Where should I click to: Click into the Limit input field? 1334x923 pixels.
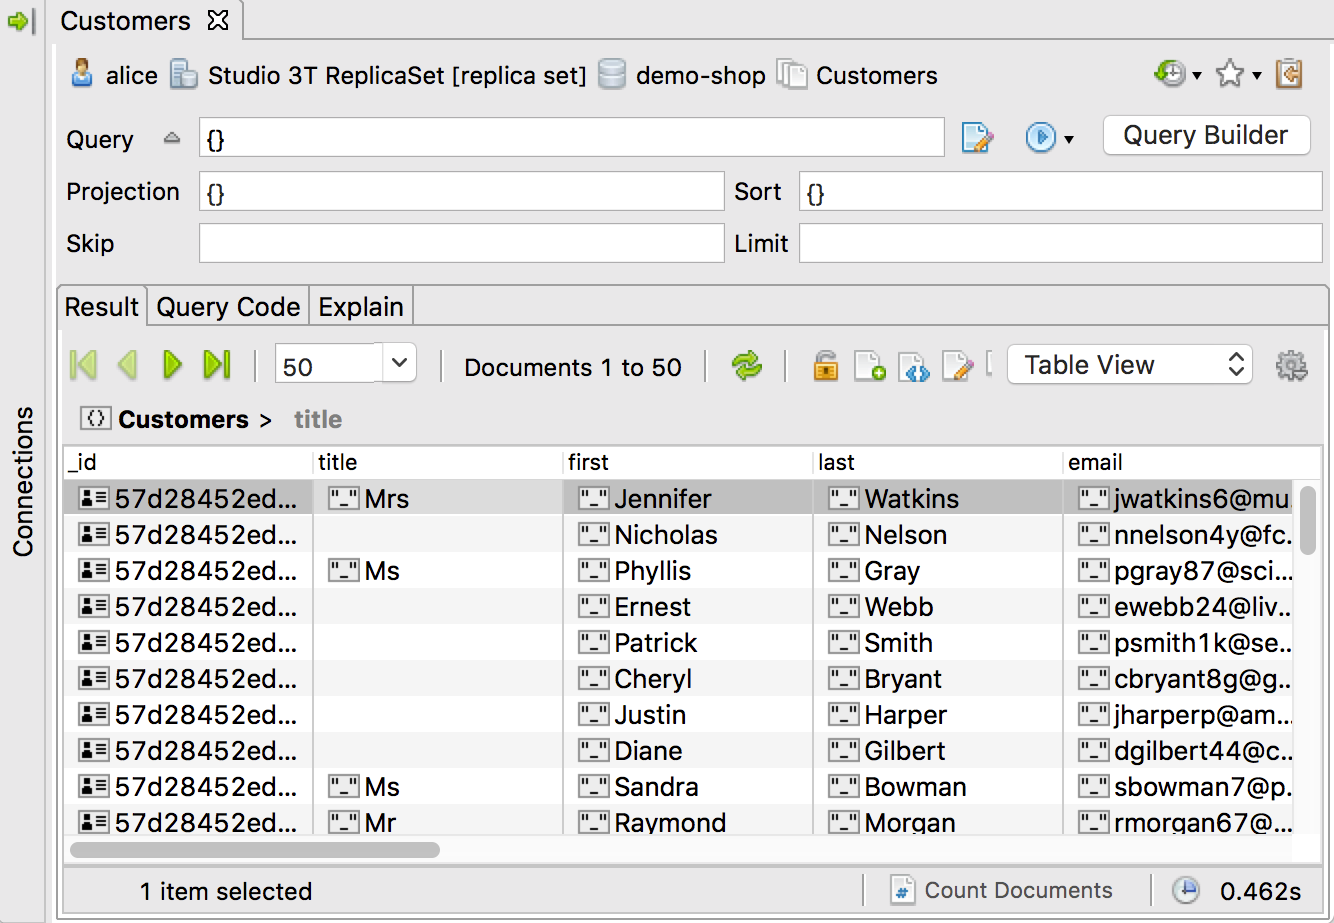(x=1060, y=243)
